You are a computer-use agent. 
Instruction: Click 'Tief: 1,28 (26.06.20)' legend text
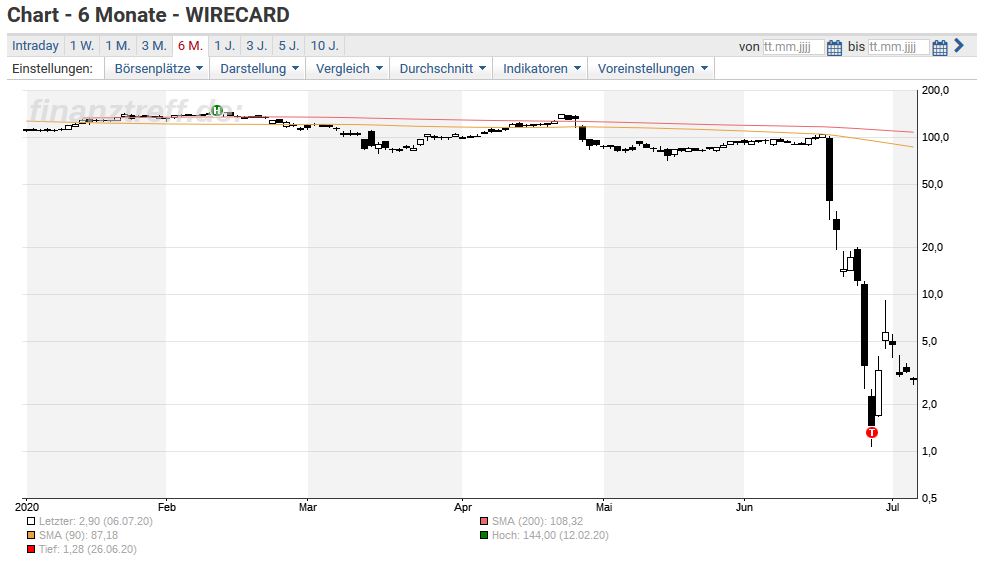(x=87, y=549)
